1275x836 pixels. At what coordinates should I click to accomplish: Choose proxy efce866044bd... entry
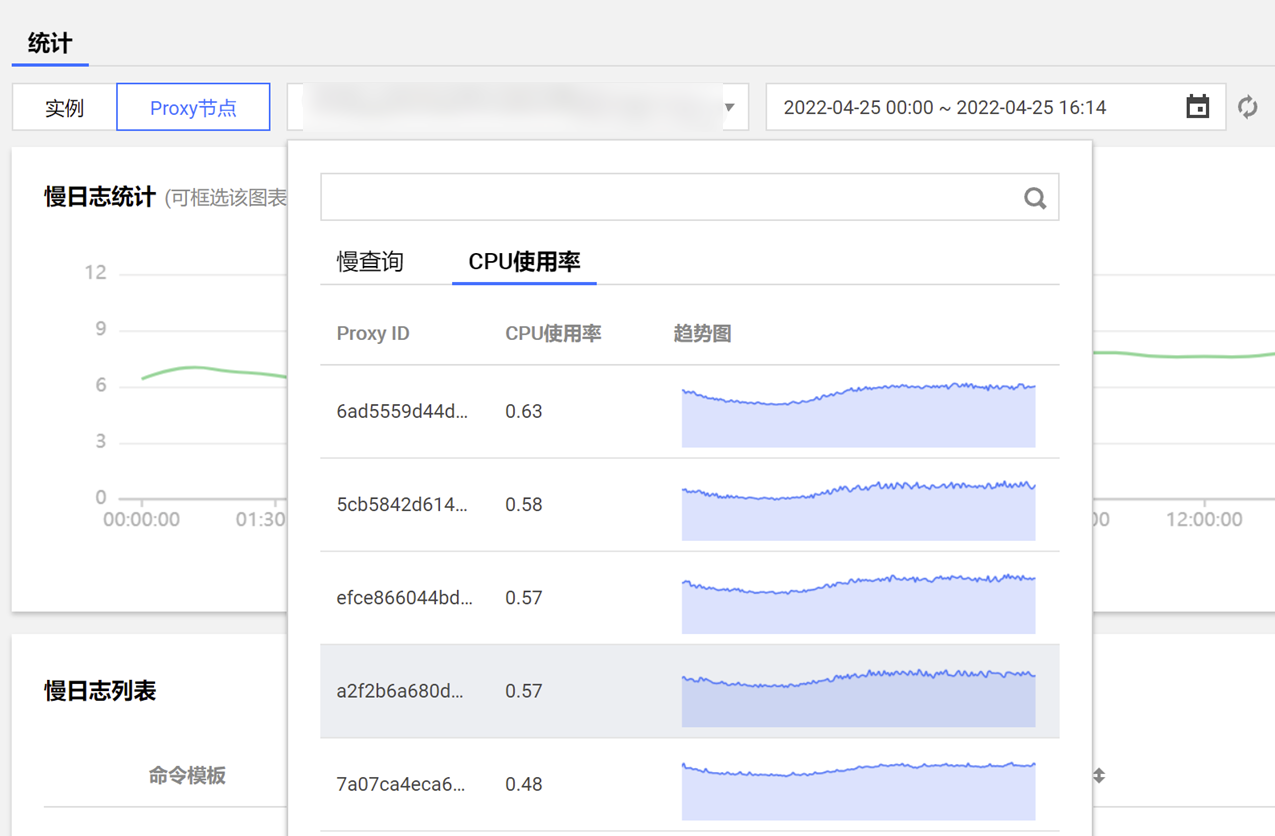[x=404, y=598]
